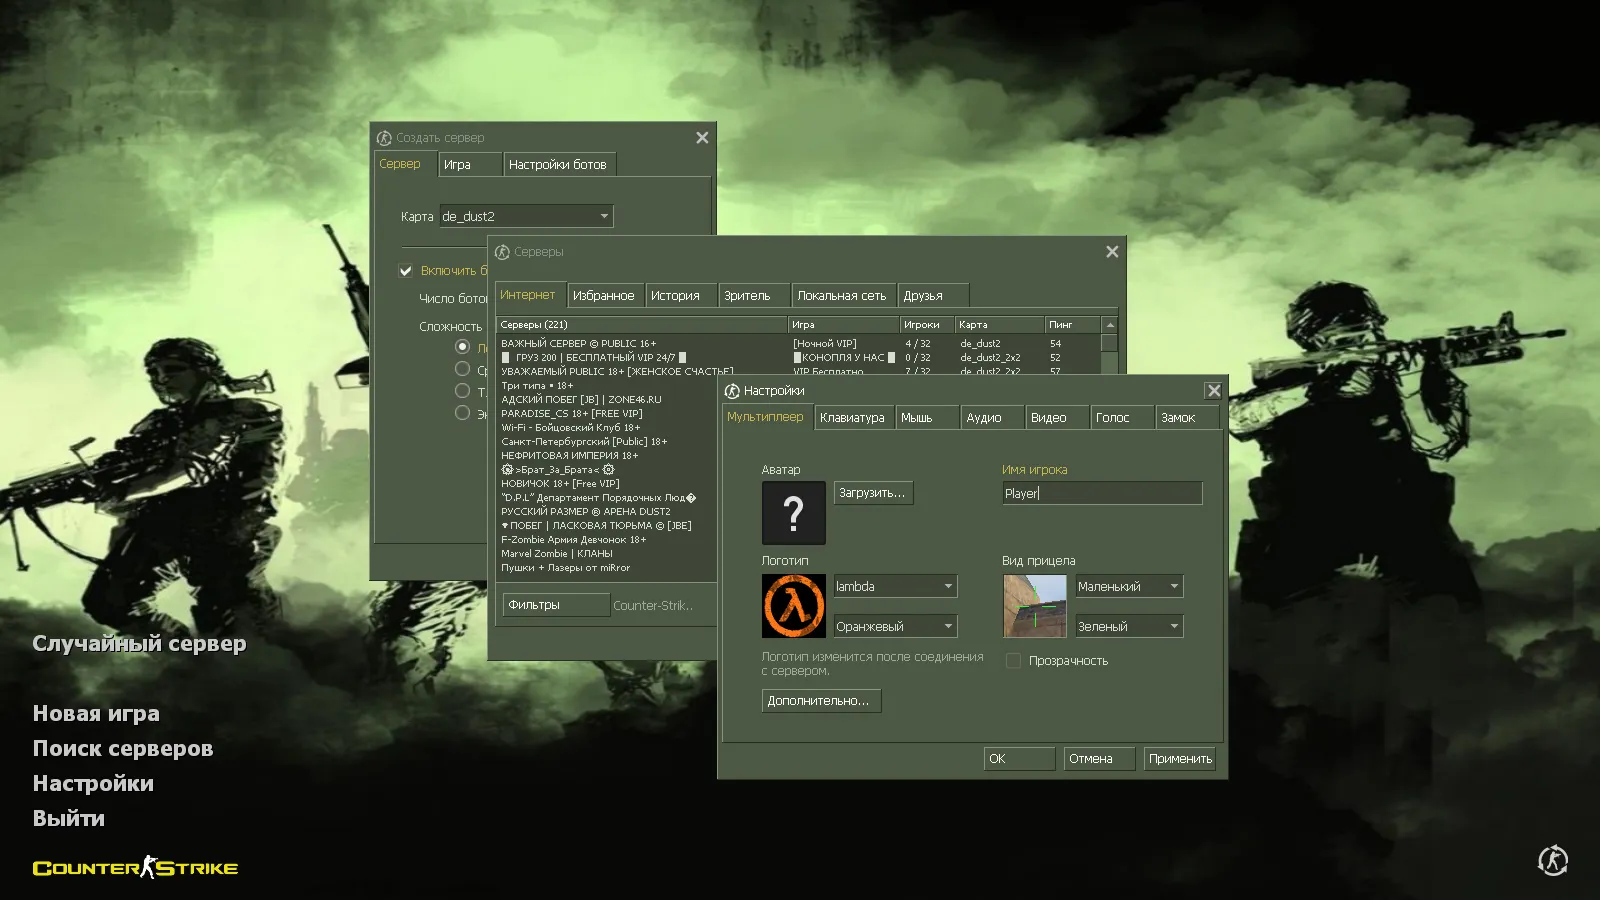
Task: Click the Загрузить... avatar button
Action: coord(872,493)
